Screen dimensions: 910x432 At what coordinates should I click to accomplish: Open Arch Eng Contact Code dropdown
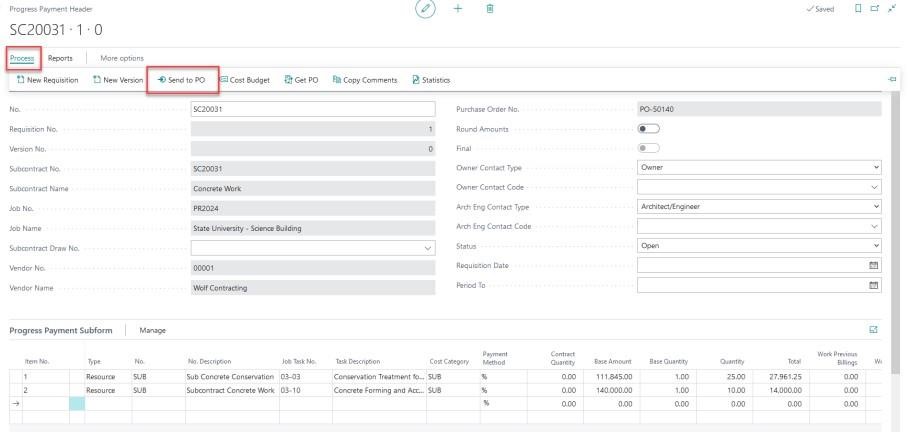(x=876, y=226)
